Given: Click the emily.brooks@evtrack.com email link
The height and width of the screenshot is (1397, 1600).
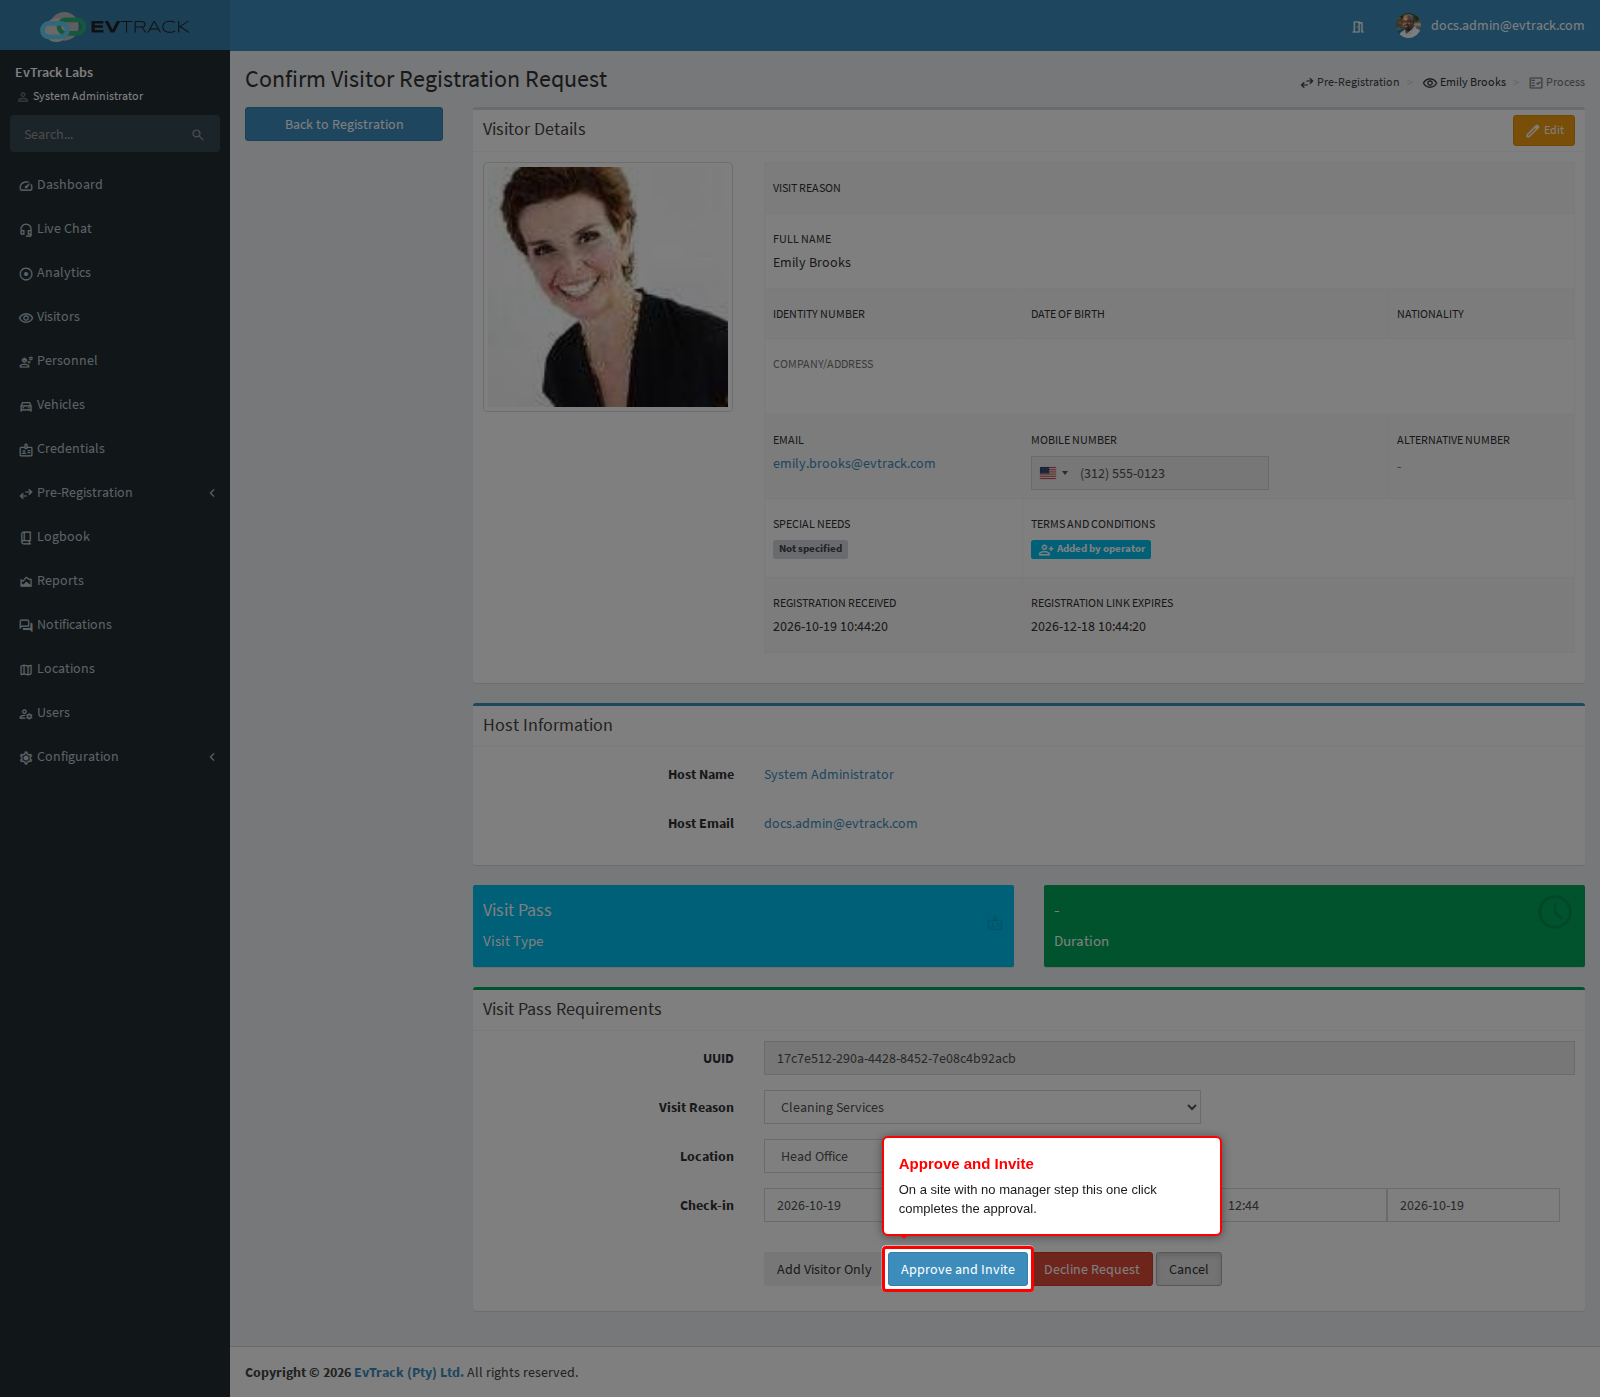Looking at the screenshot, I should pyautogui.click(x=854, y=464).
